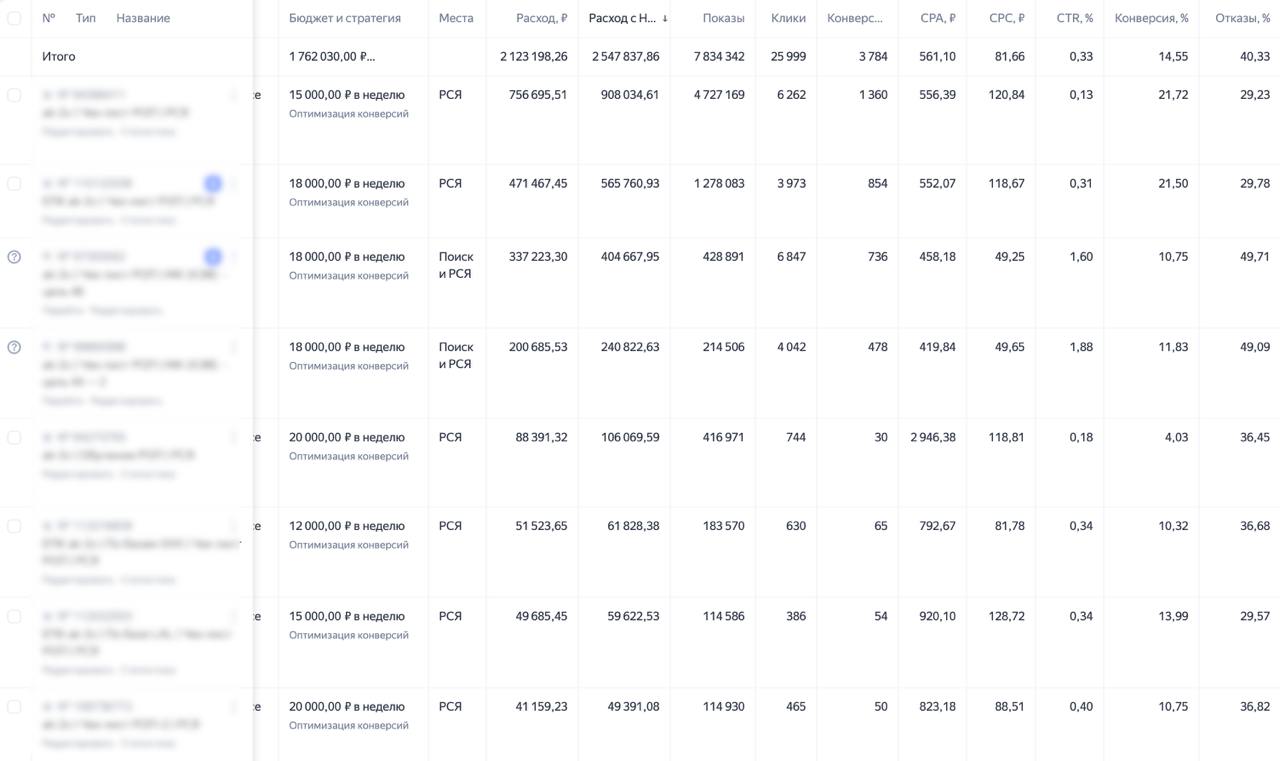Click the blue badge icon in the 337 223,30 row

click(x=213, y=257)
